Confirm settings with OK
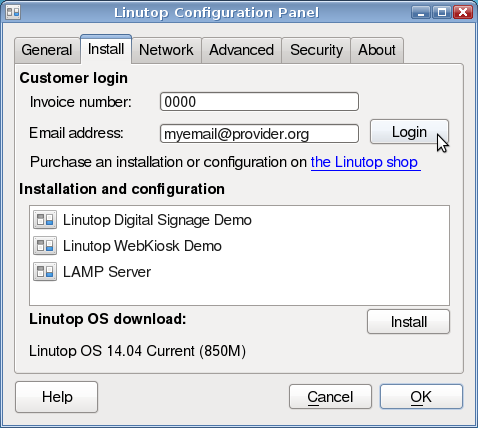 [x=421, y=397]
